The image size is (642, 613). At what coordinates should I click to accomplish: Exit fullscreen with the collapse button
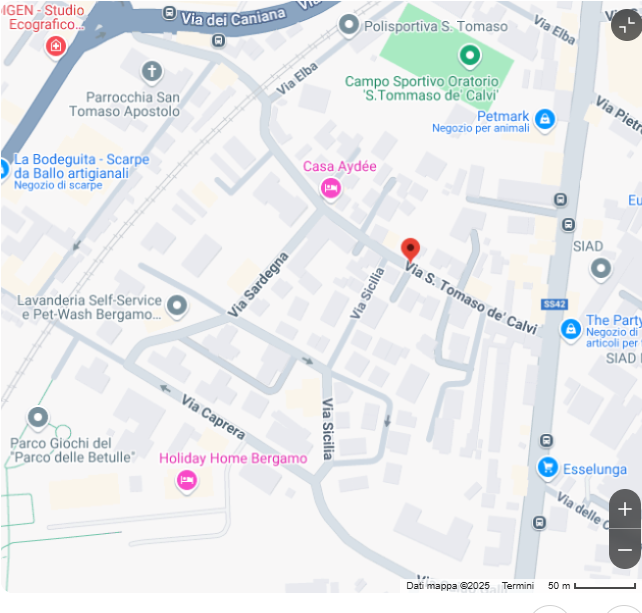tap(626, 25)
